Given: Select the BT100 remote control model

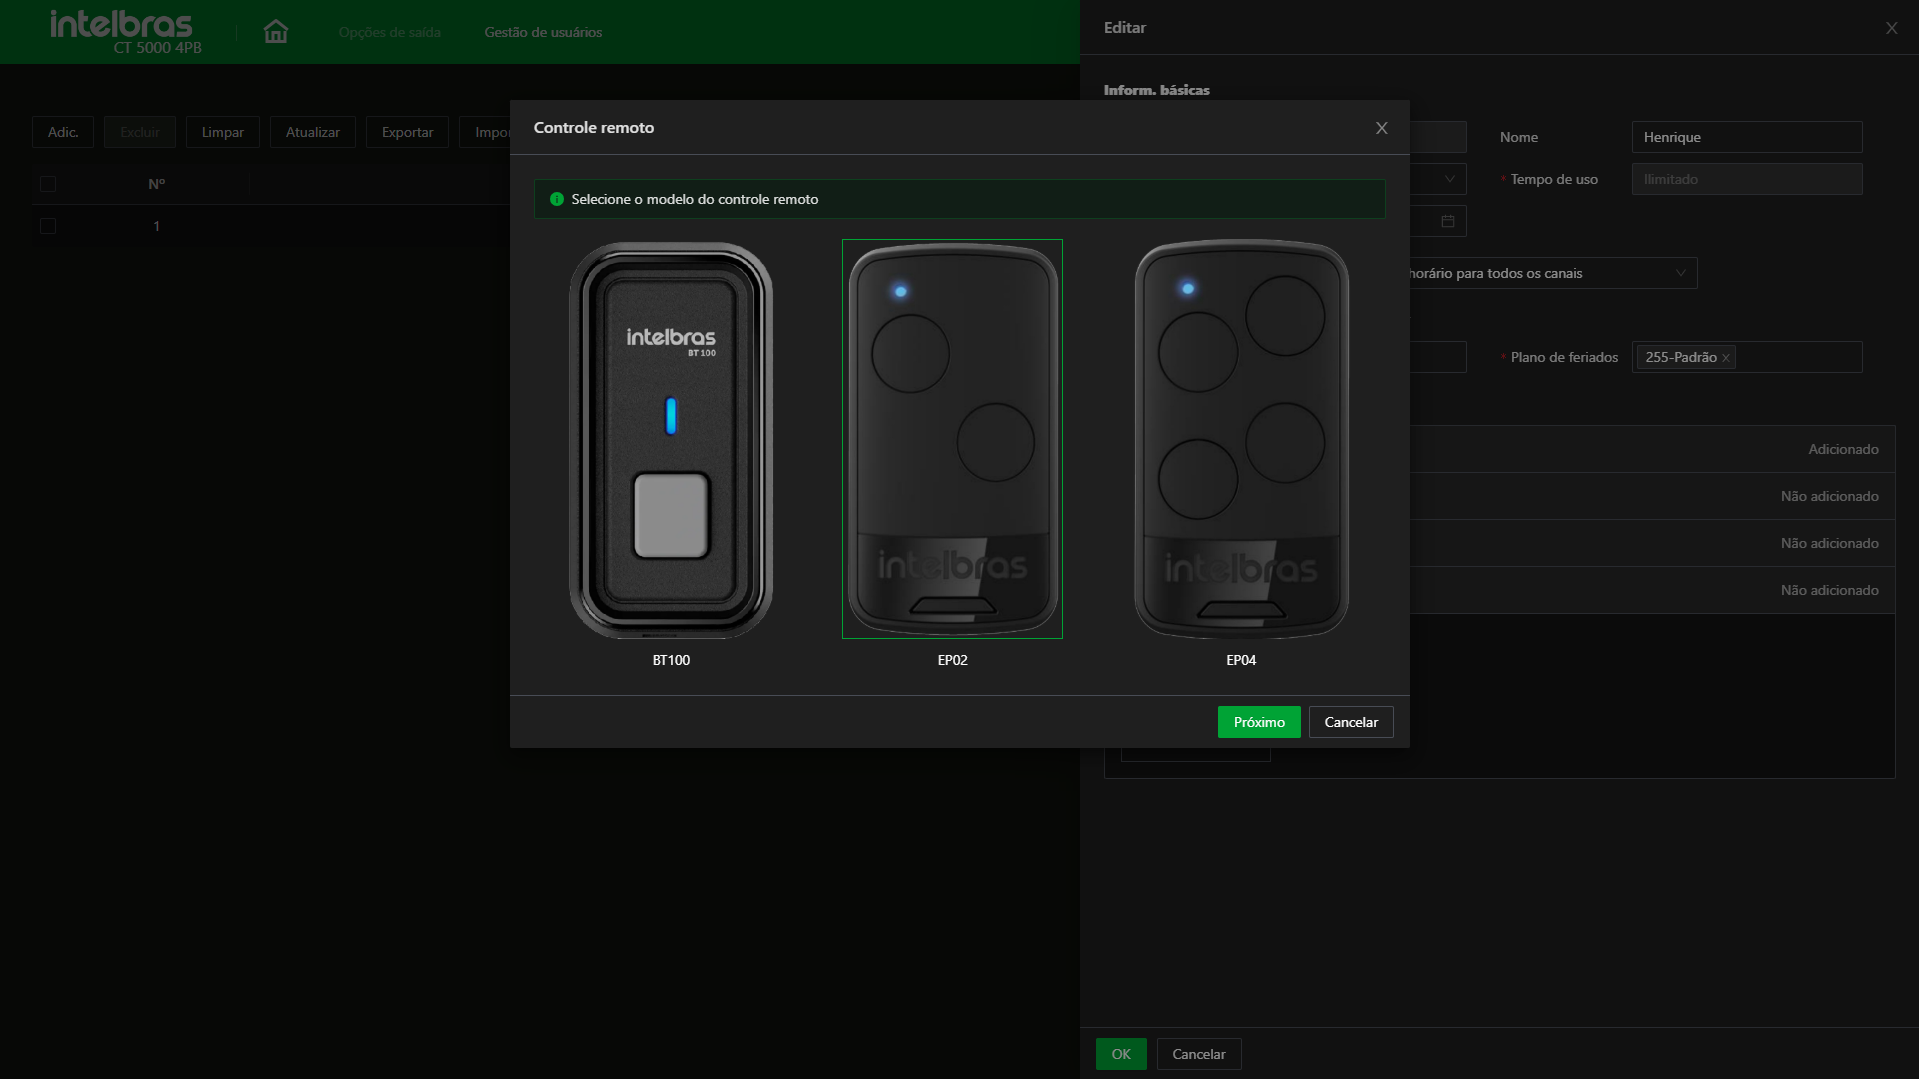Looking at the screenshot, I should (x=671, y=441).
